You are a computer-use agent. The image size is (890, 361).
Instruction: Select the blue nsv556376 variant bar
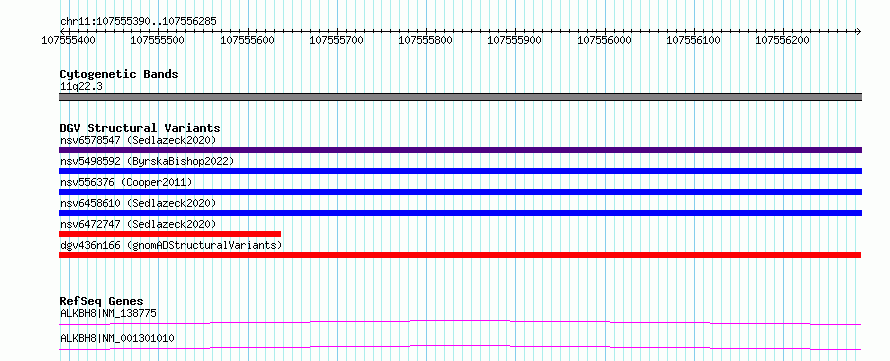tap(460, 192)
